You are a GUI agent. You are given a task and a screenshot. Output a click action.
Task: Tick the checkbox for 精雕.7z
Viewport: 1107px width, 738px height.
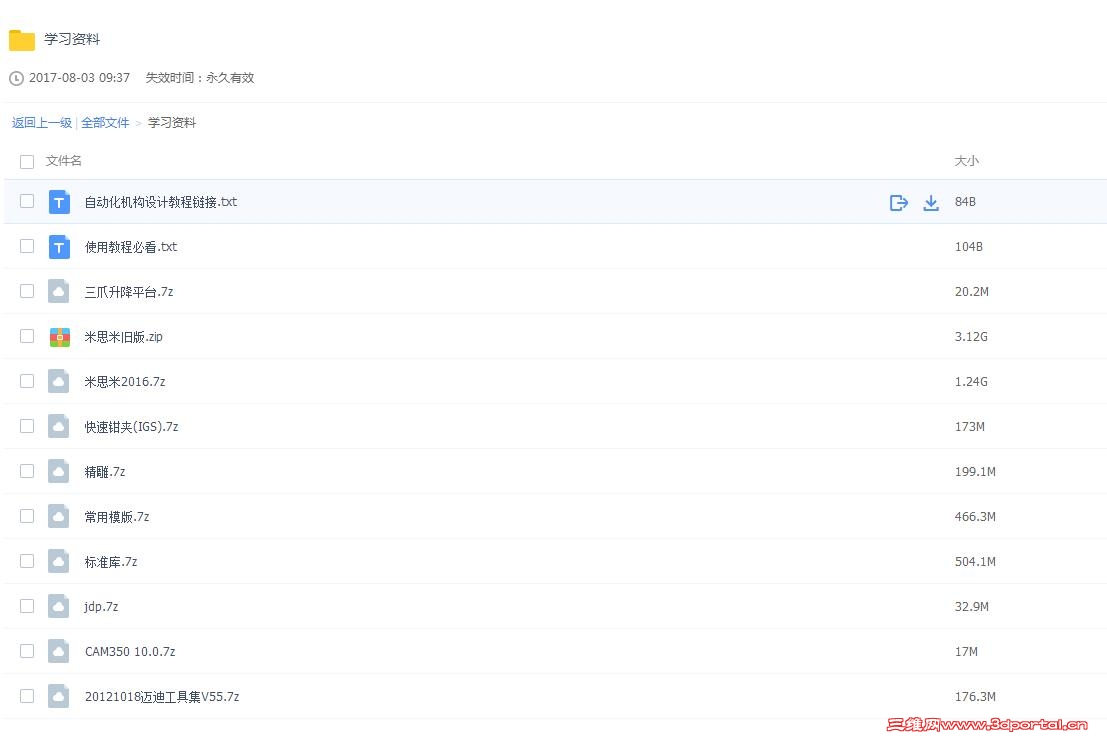click(27, 471)
